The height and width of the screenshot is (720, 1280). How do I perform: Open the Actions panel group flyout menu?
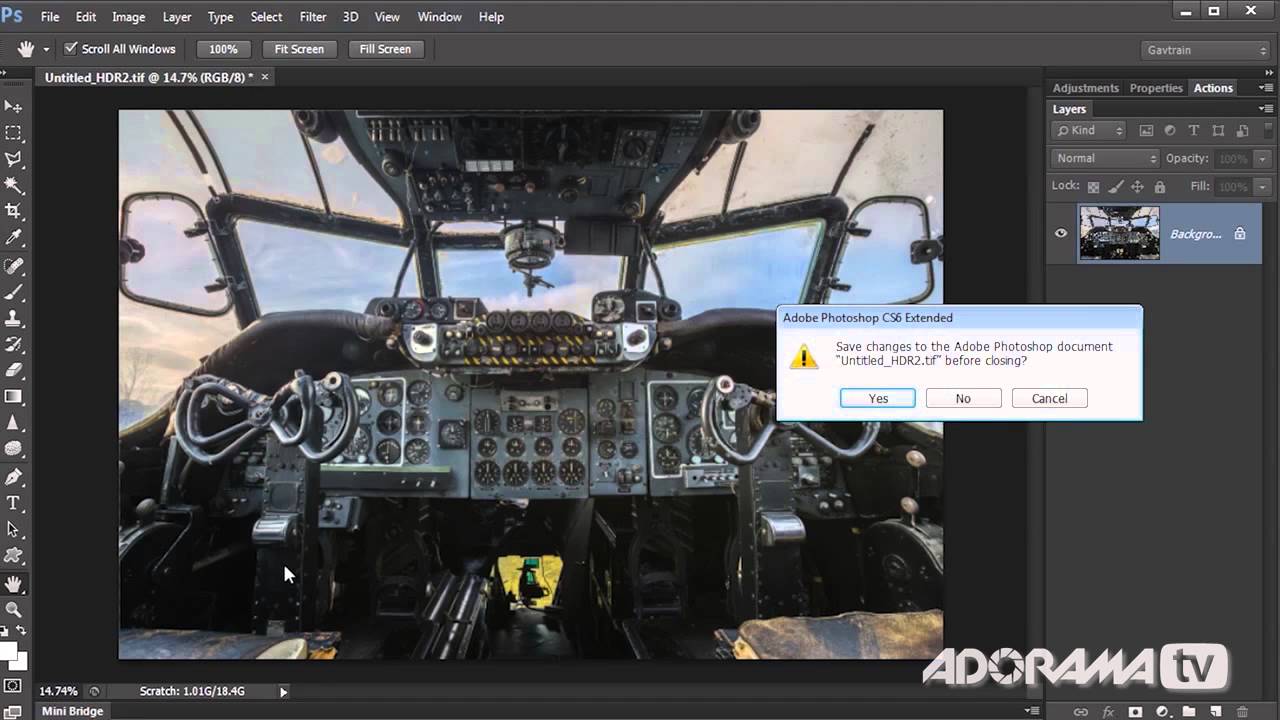click(1265, 88)
